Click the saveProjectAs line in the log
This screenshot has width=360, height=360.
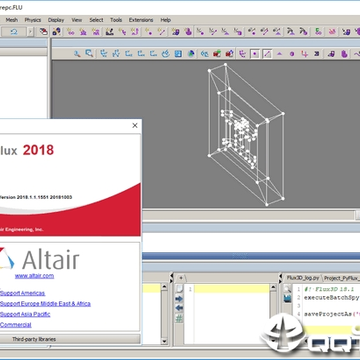332,314
